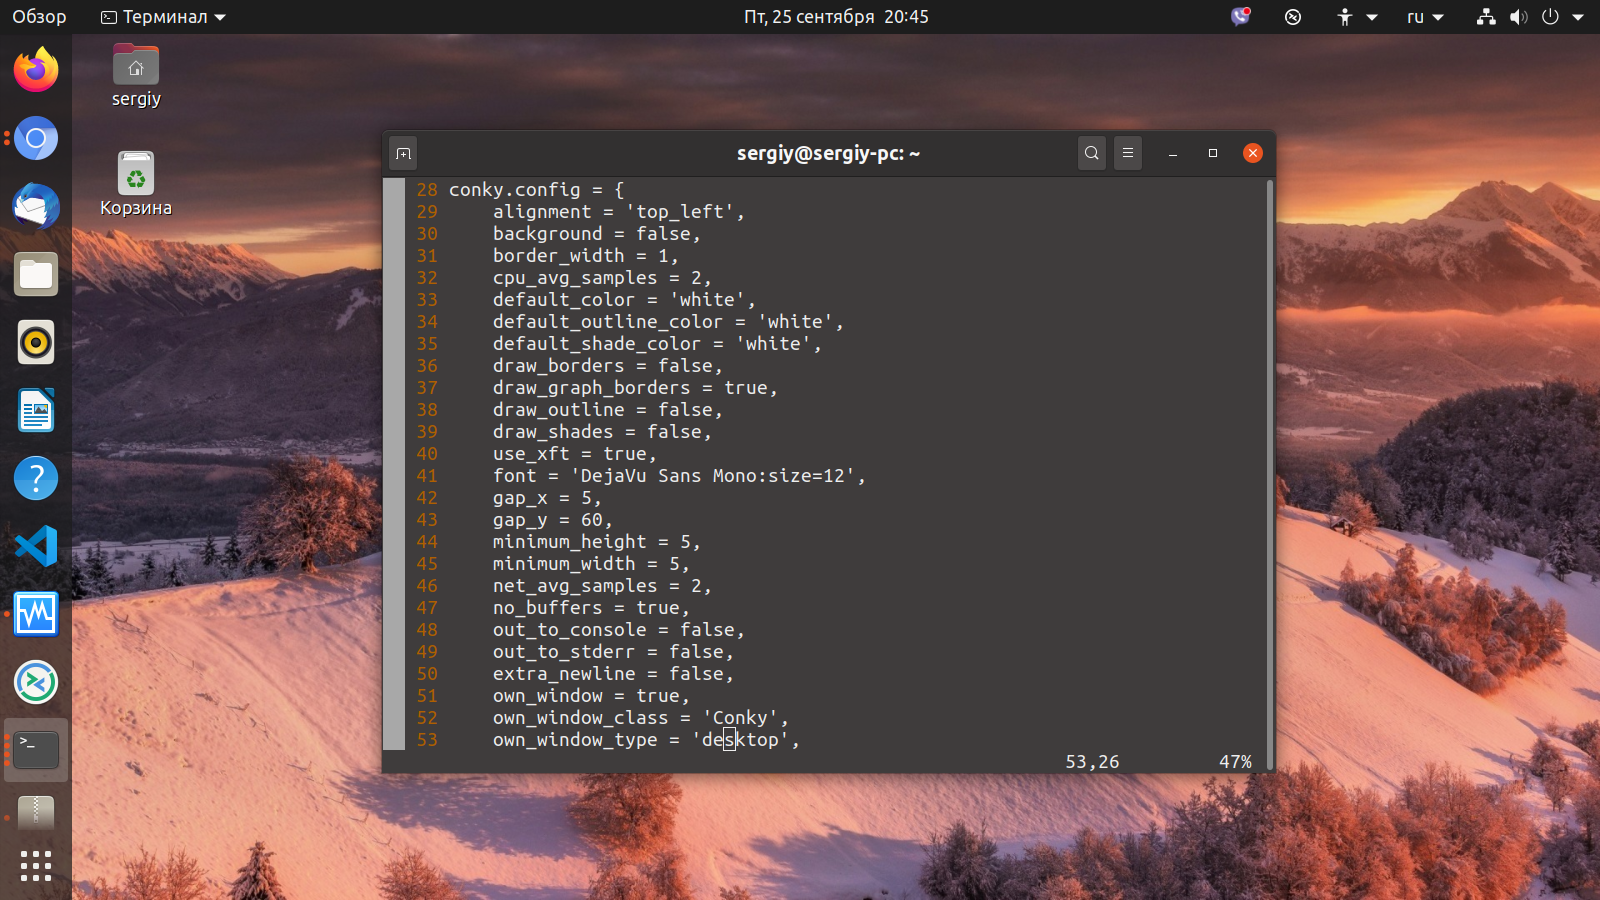Open the system power menu arrow
This screenshot has width=1600, height=900.
(1578, 17)
